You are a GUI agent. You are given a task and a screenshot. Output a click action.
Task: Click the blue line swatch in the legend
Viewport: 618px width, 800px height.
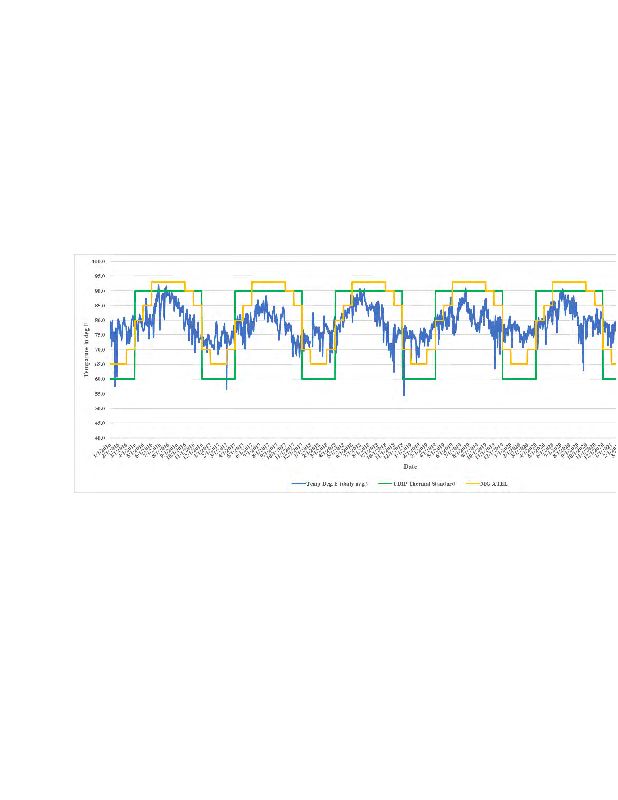299,483
